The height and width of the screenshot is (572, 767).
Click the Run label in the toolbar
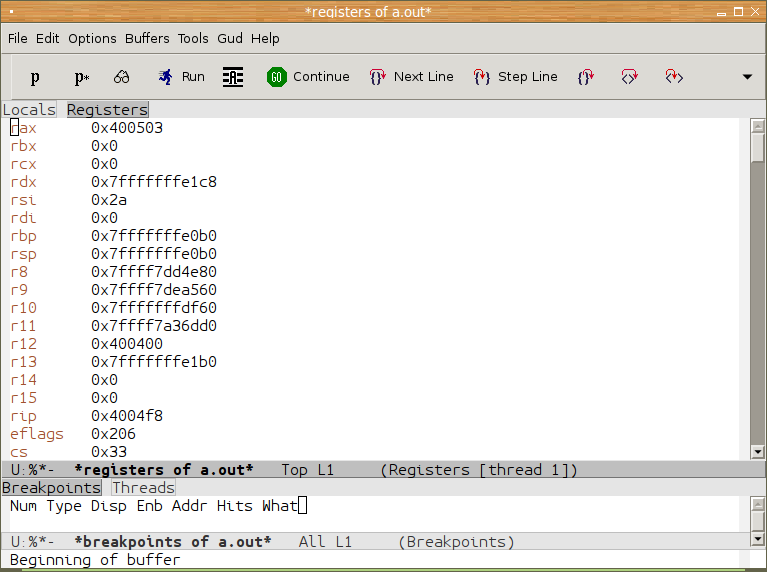click(193, 77)
